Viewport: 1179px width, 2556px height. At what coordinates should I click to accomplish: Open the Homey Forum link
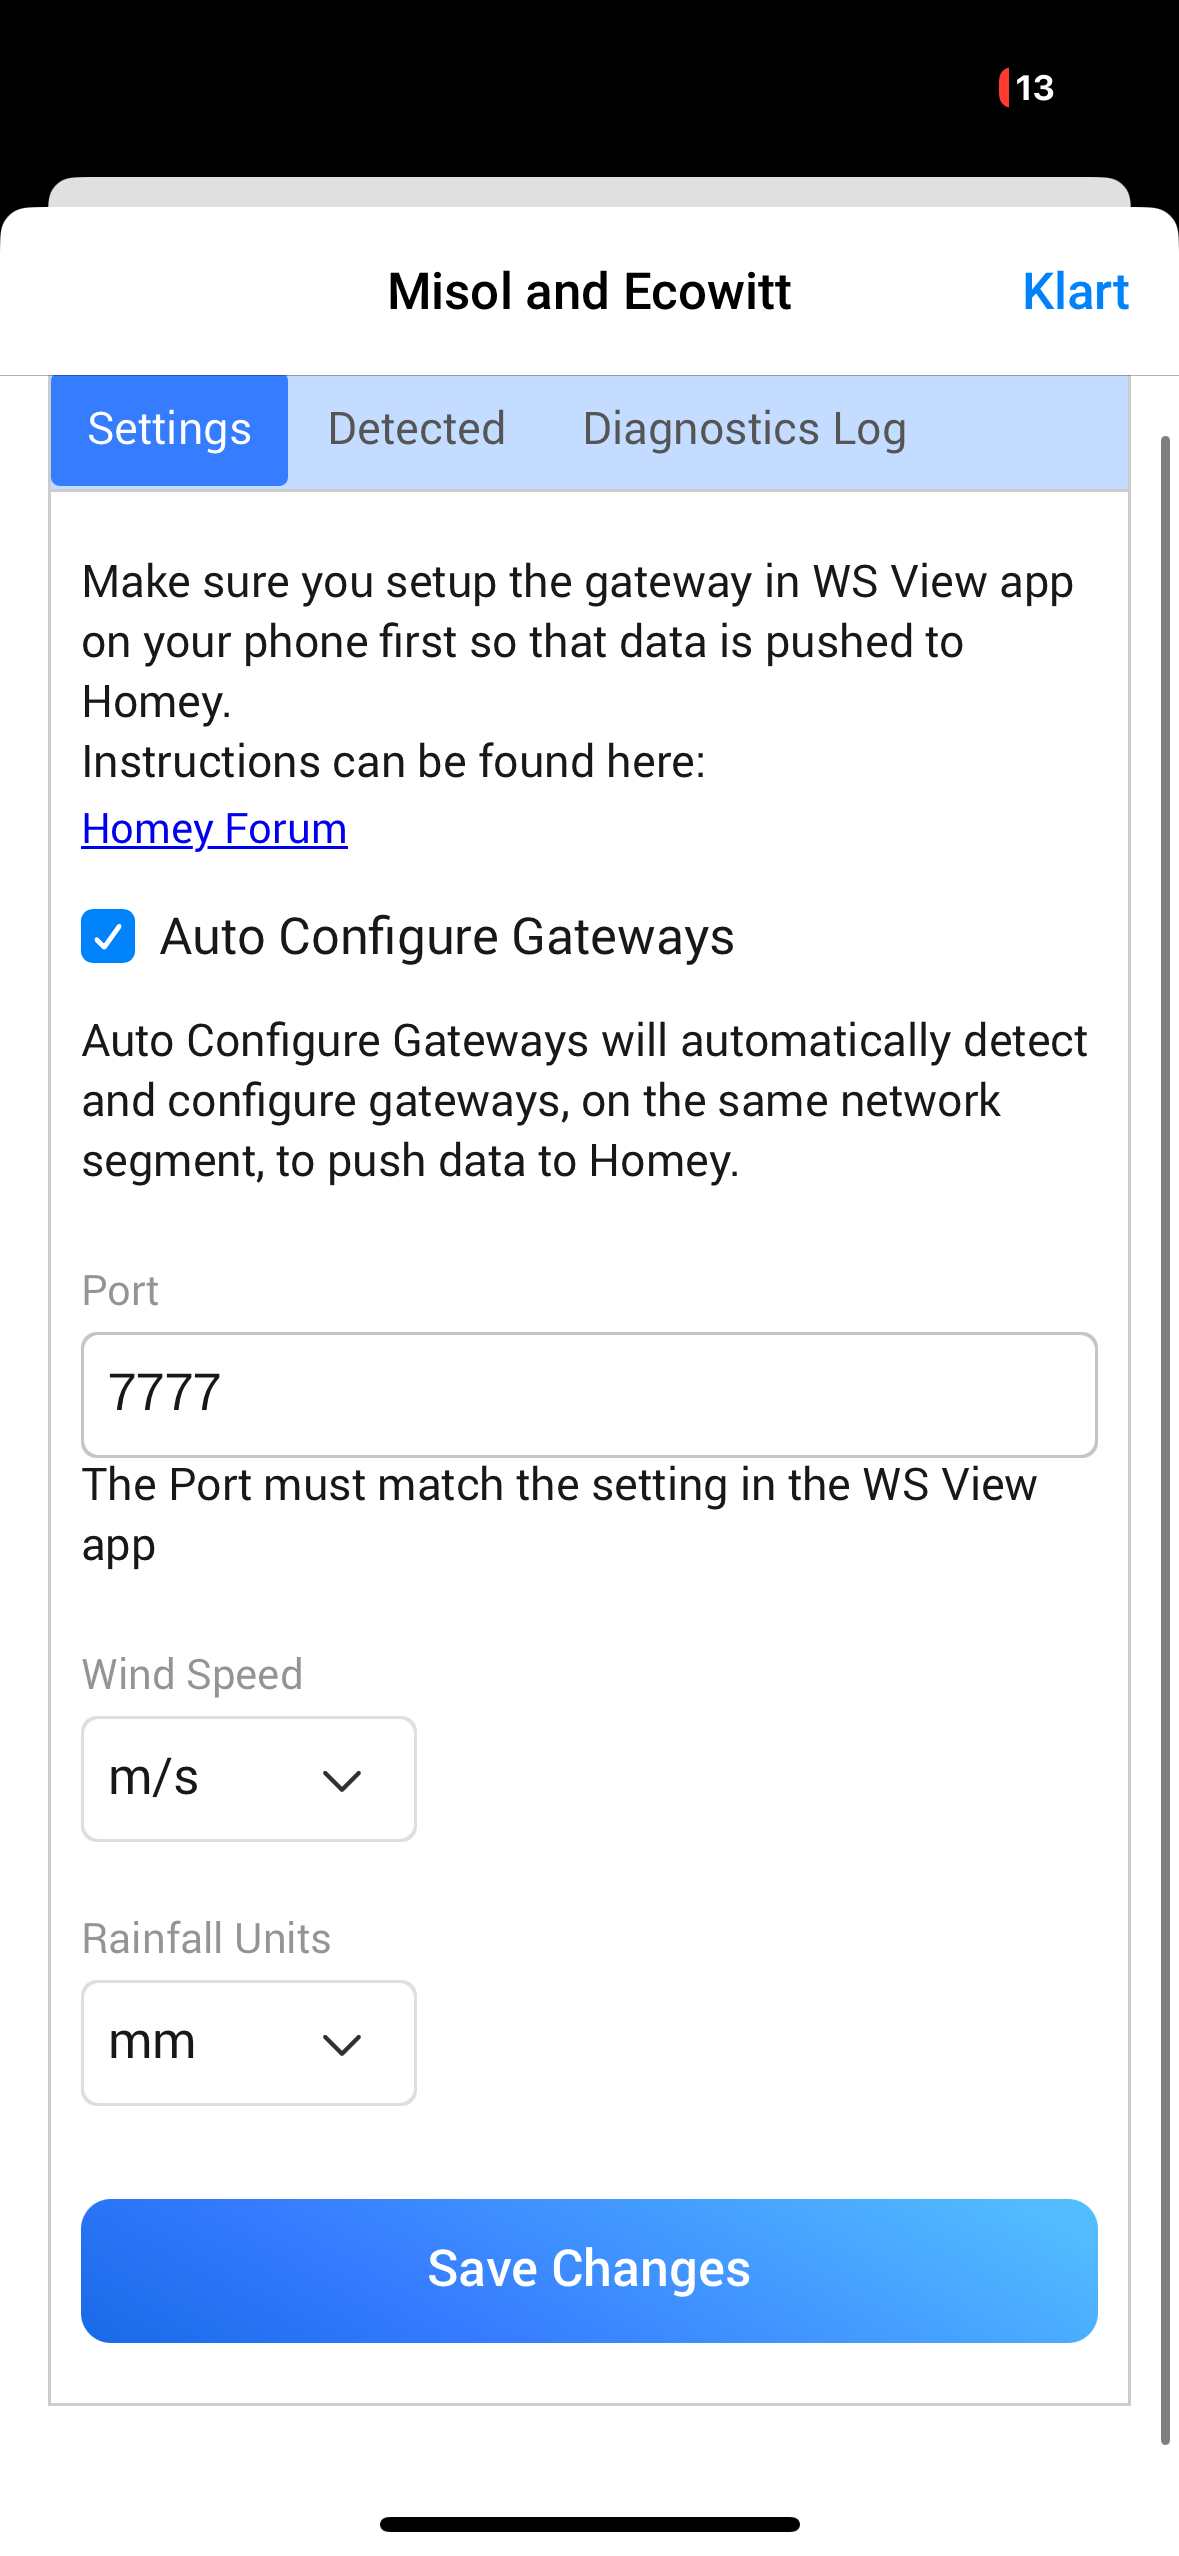point(214,829)
